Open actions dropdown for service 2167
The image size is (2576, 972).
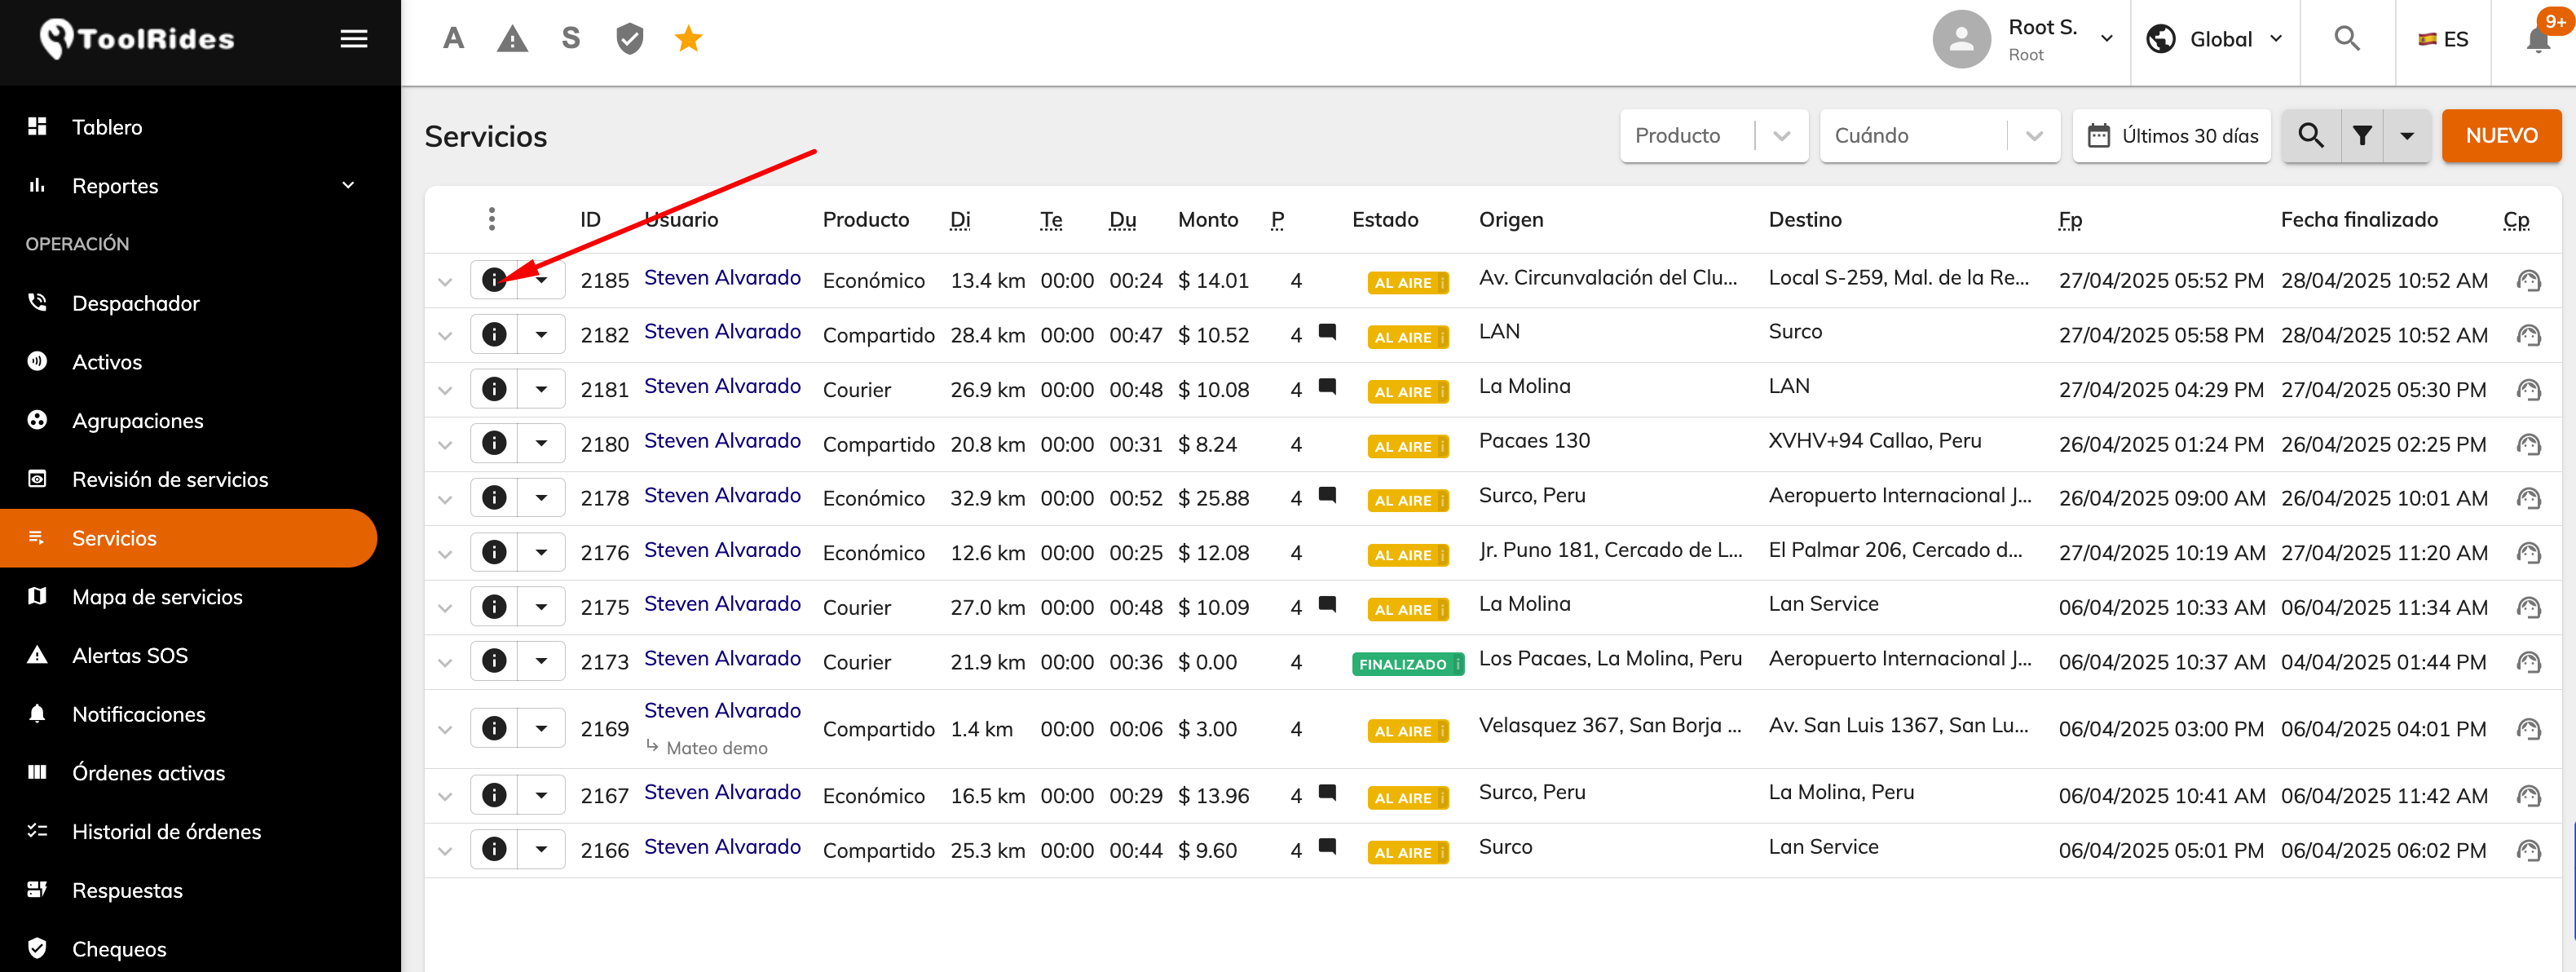click(x=541, y=796)
